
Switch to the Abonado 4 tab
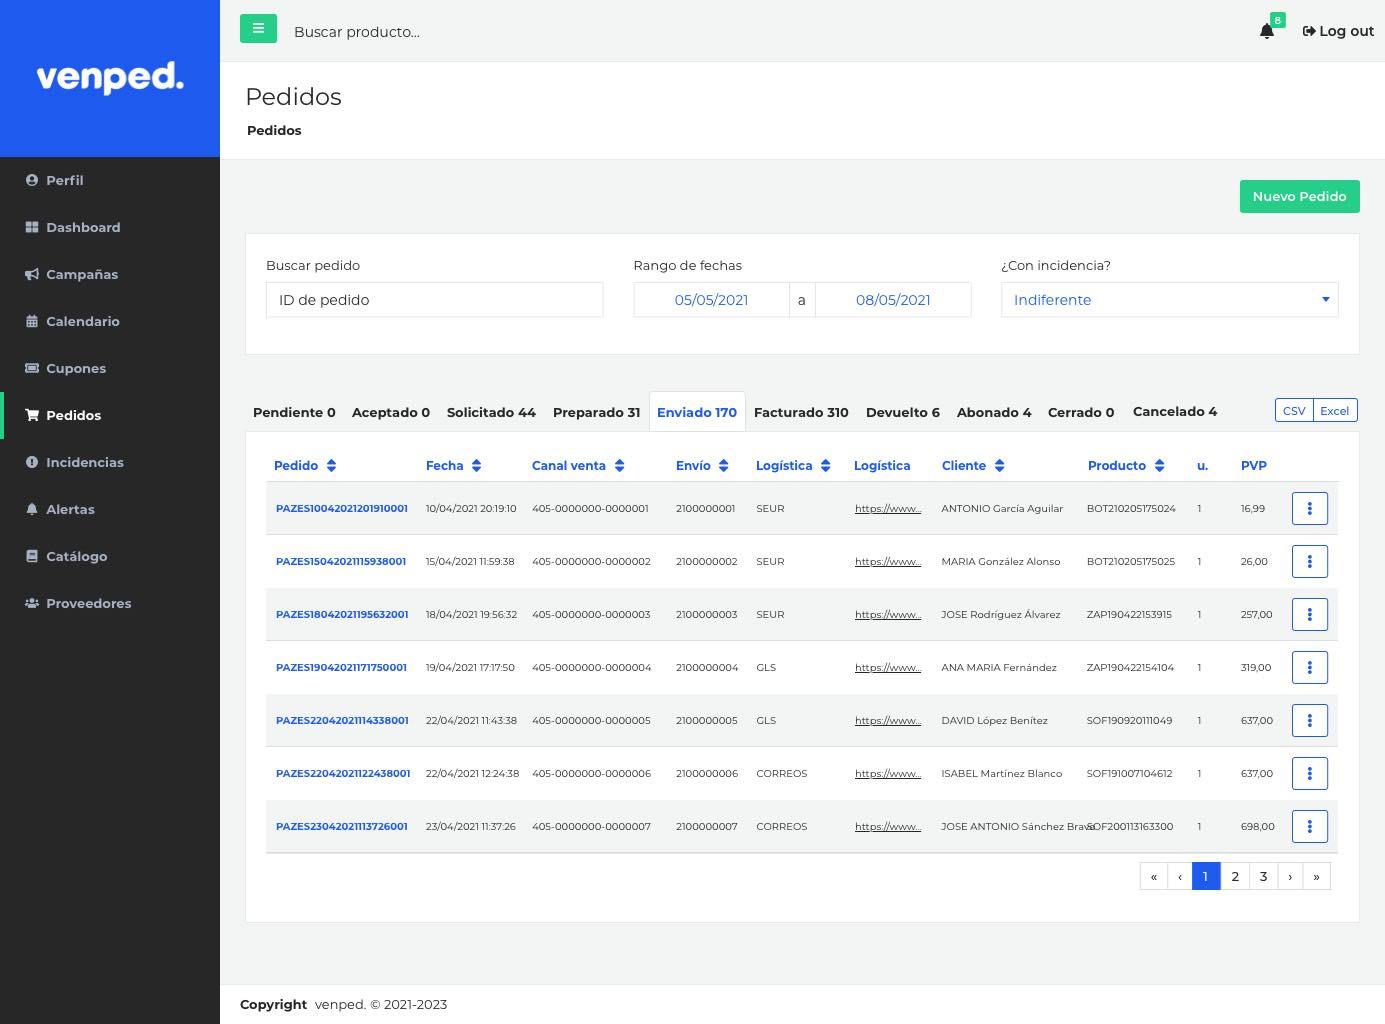(x=994, y=412)
